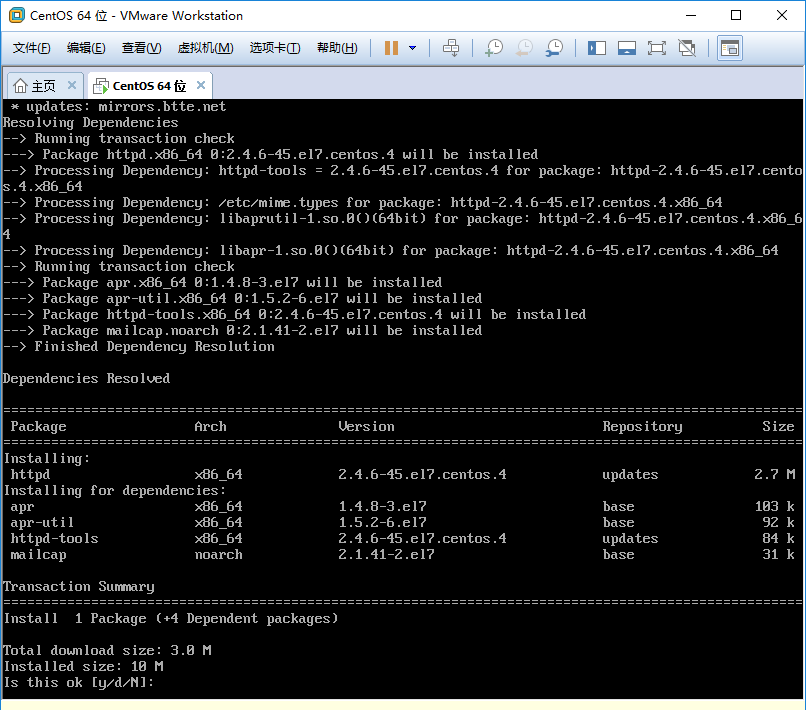This screenshot has width=807, height=710.
Task: Close the 主页 tab
Action: [x=72, y=85]
